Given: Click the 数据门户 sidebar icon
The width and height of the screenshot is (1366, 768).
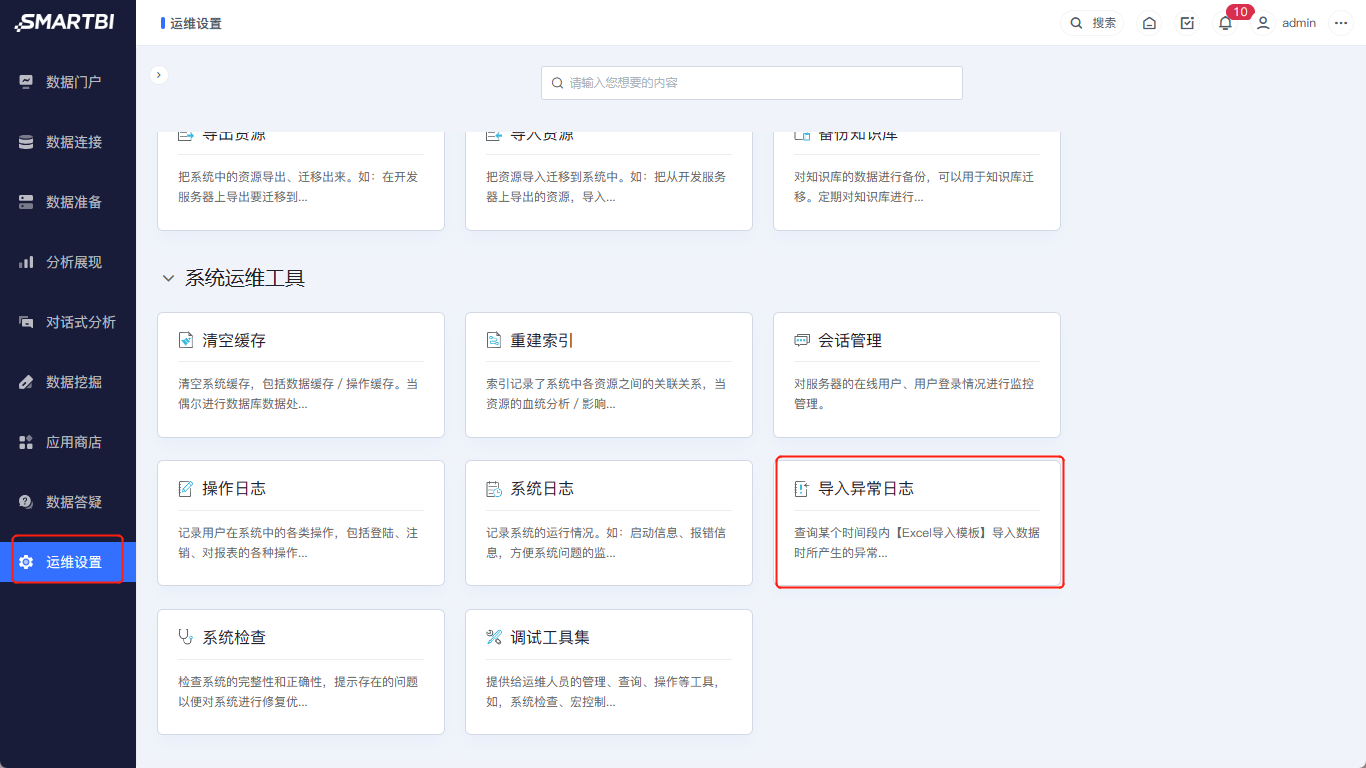Looking at the screenshot, I should click(x=26, y=82).
